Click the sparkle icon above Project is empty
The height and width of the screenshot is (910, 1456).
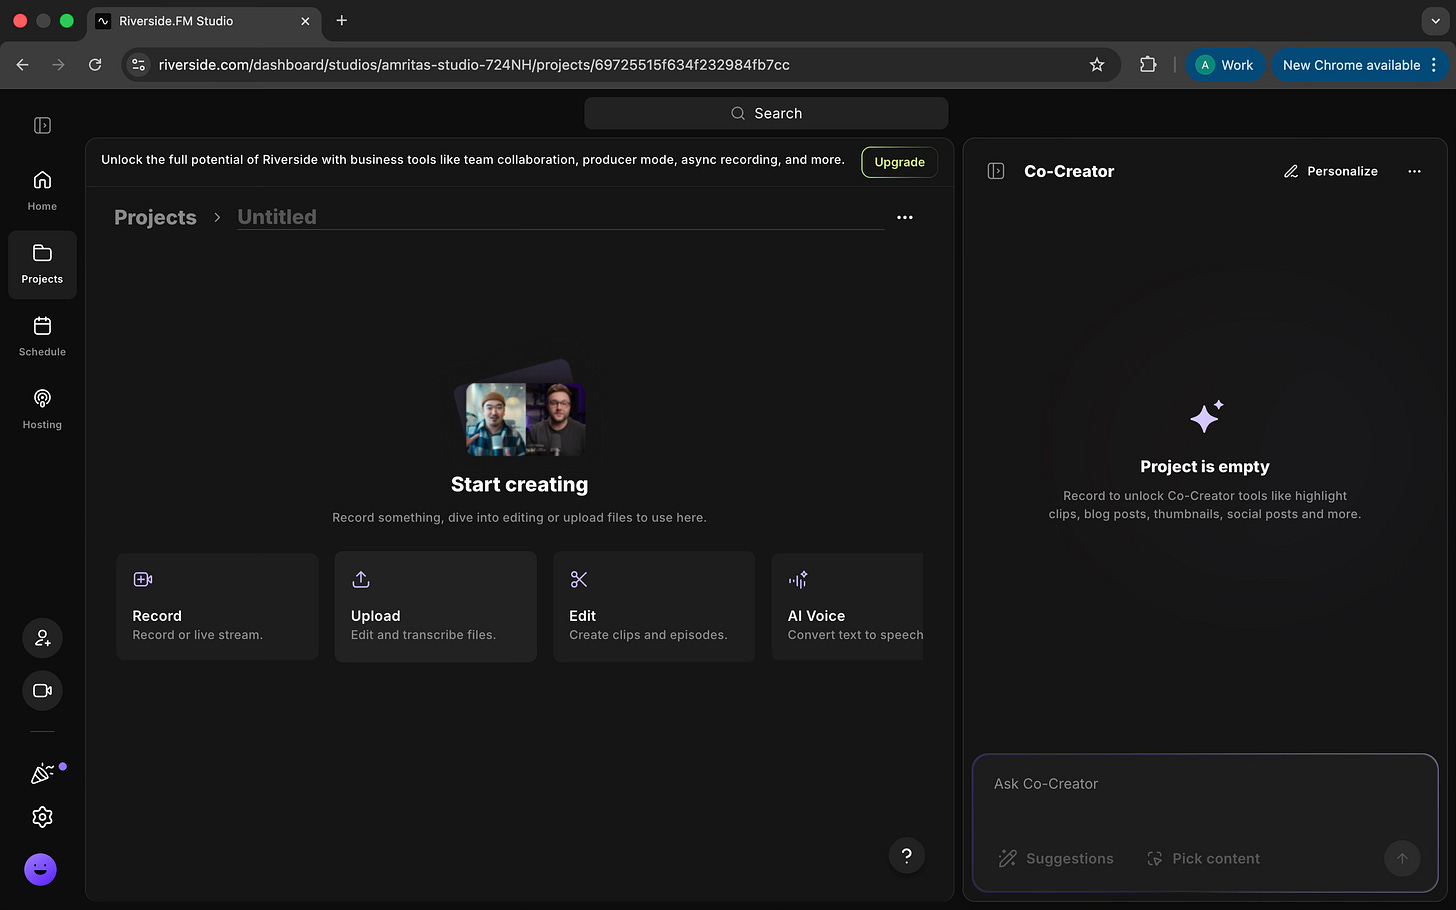1206,416
